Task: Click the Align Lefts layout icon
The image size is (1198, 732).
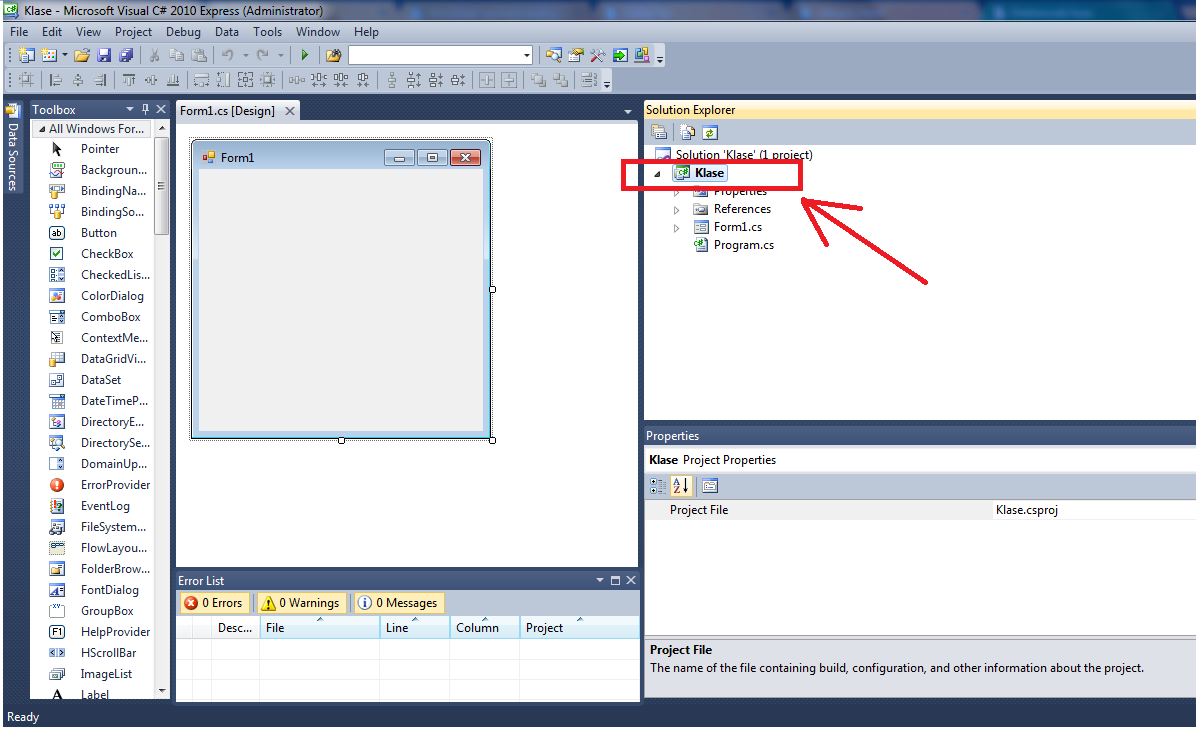Action: pos(56,80)
